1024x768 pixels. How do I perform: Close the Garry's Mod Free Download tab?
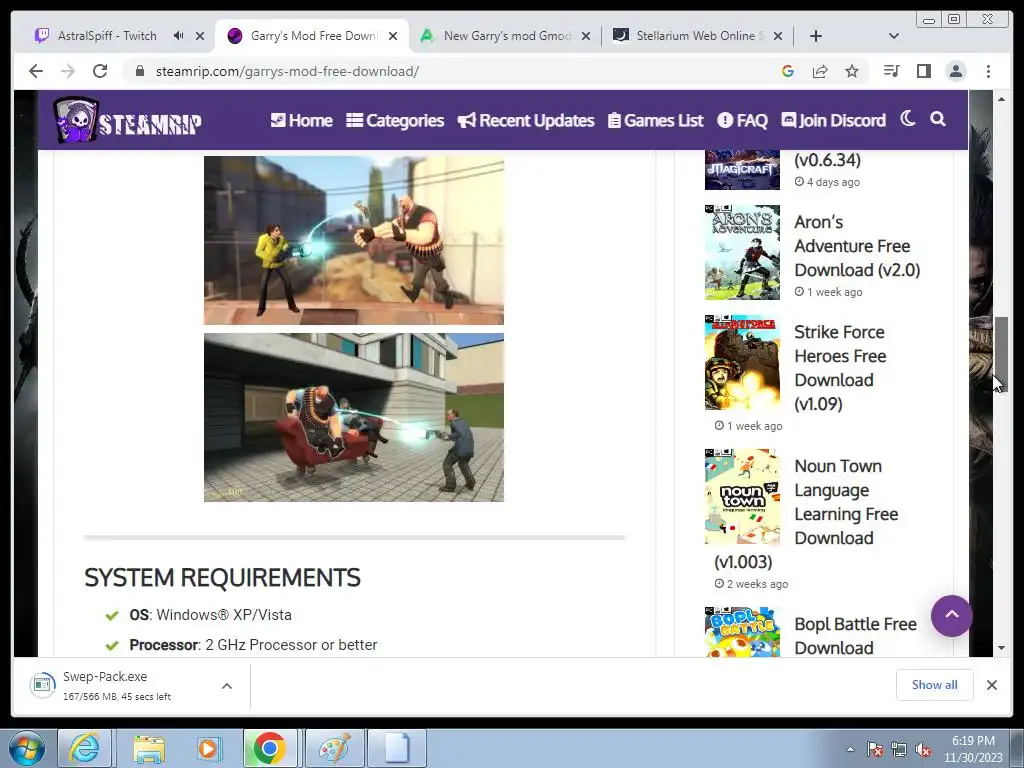pyautogui.click(x=392, y=36)
